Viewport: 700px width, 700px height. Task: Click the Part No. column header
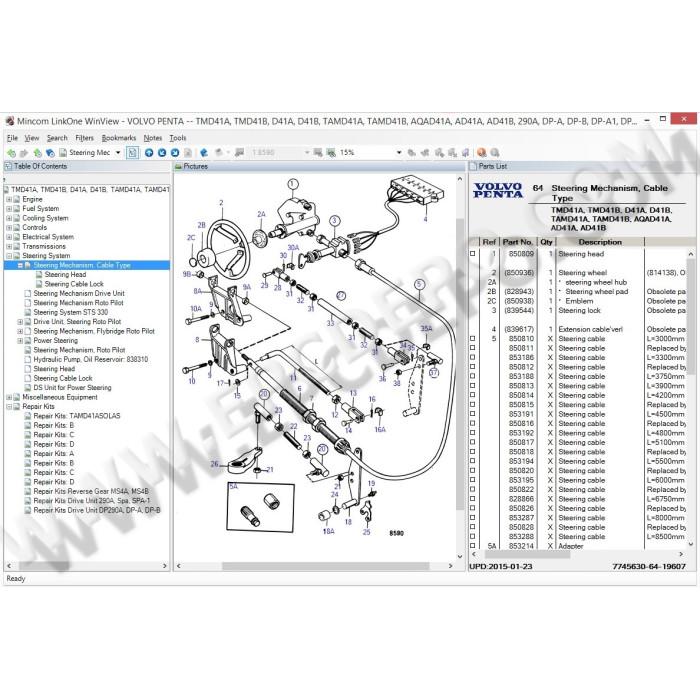click(517, 242)
